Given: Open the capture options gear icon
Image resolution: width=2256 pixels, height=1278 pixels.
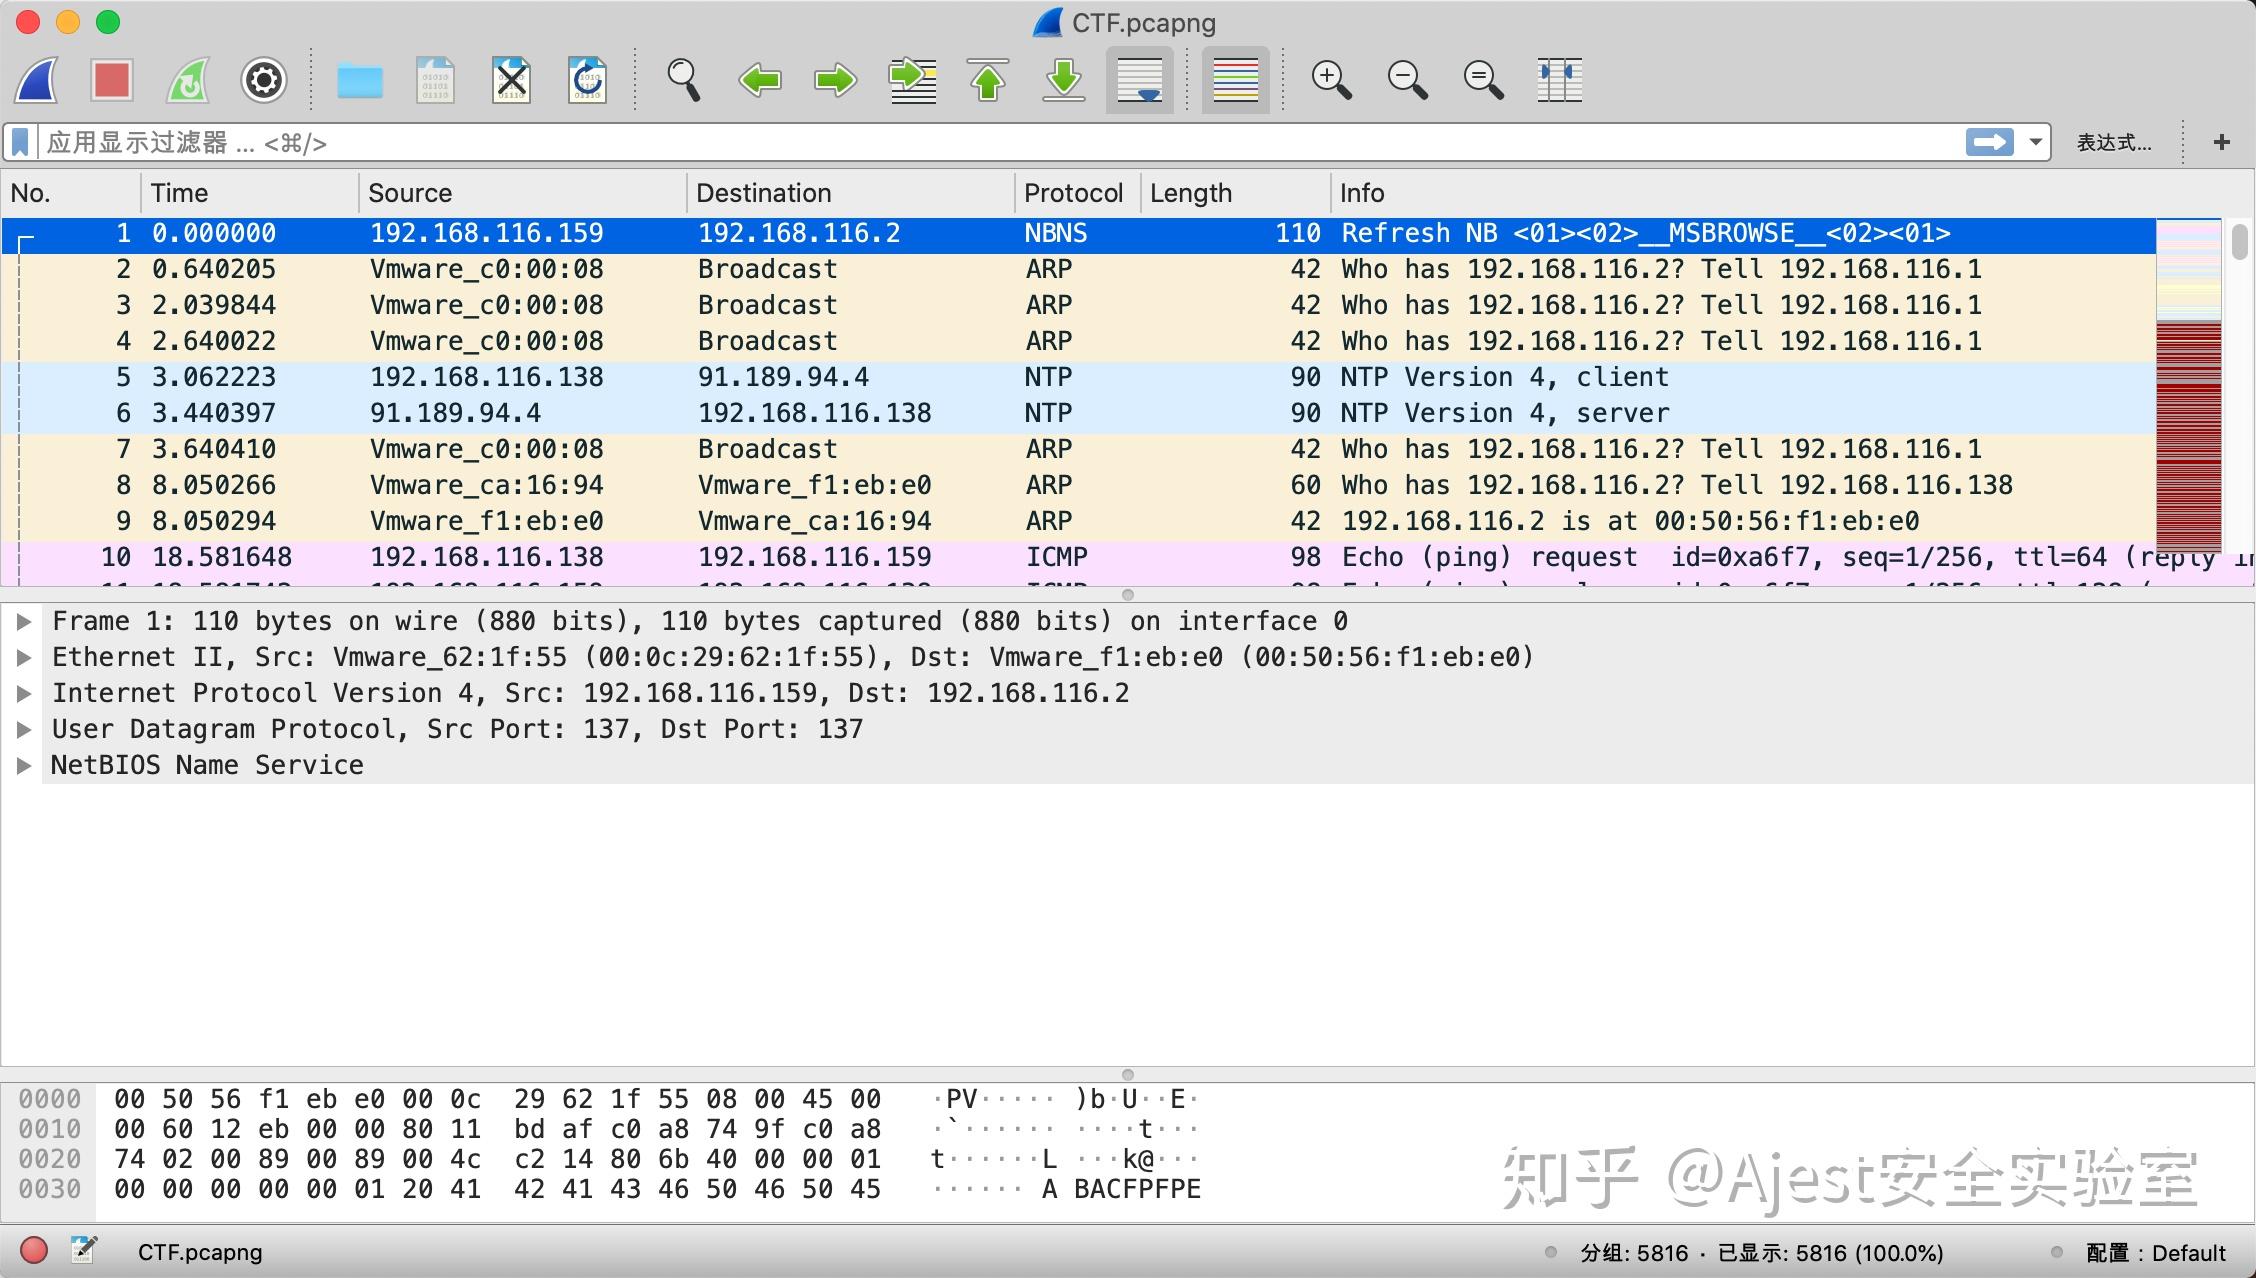Looking at the screenshot, I should click(x=263, y=80).
